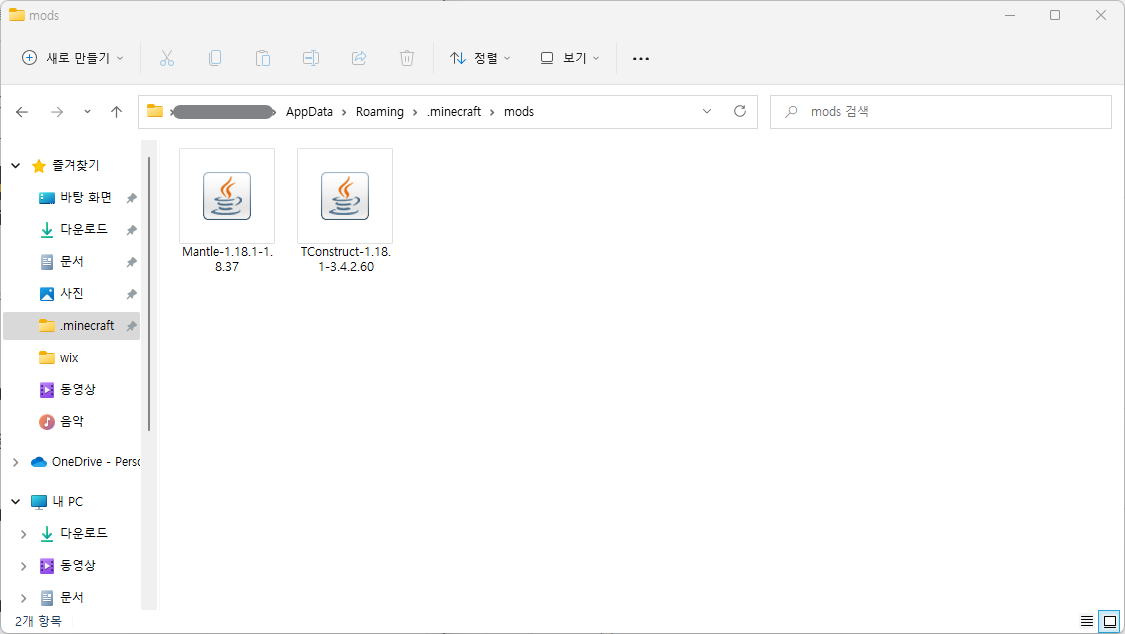Go forward with the right arrow
Viewport: 1125px width, 634px height.
57,112
